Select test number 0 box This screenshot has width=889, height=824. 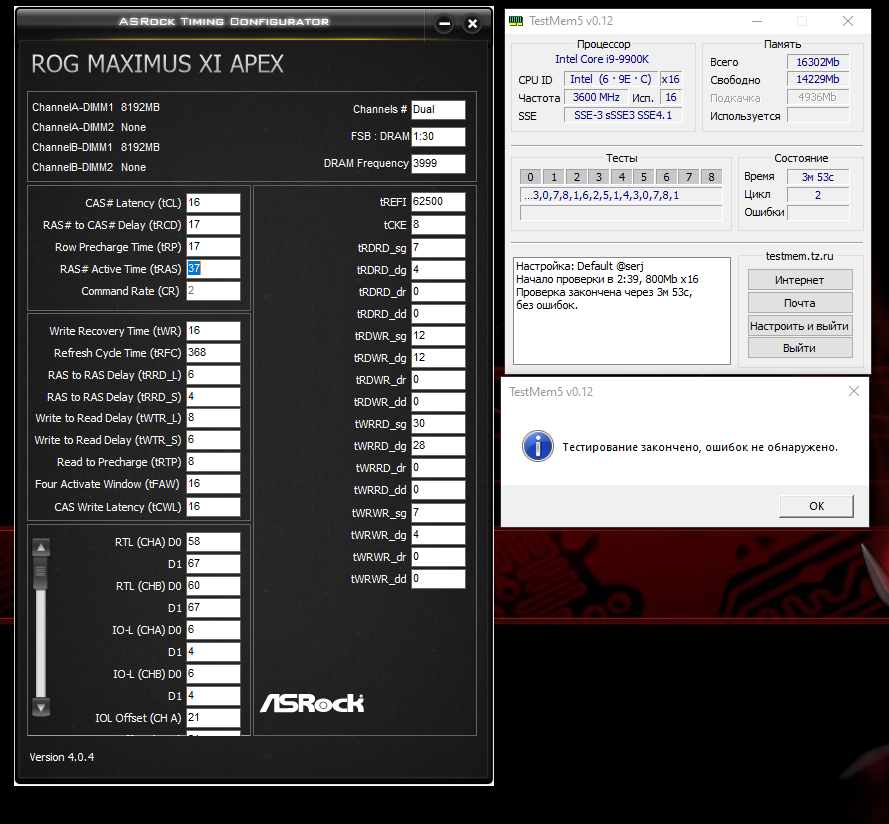(x=530, y=177)
